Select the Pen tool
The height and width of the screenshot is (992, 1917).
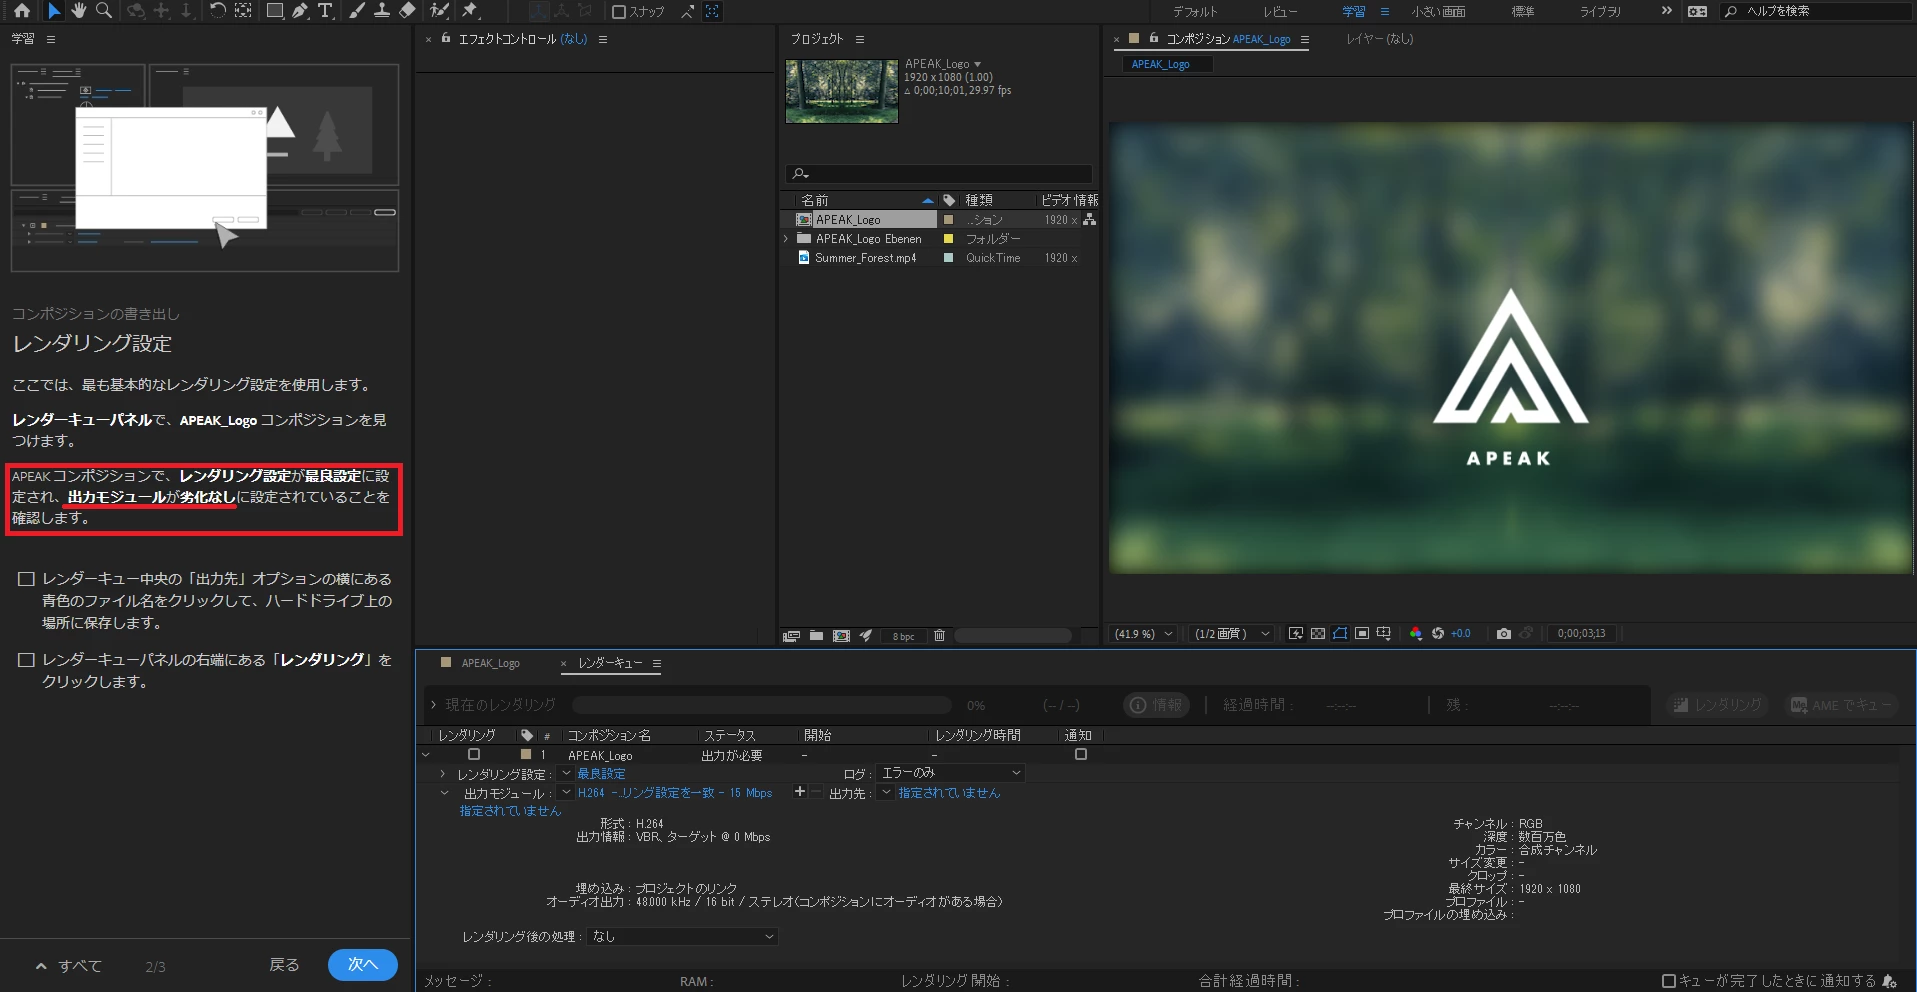coord(300,10)
